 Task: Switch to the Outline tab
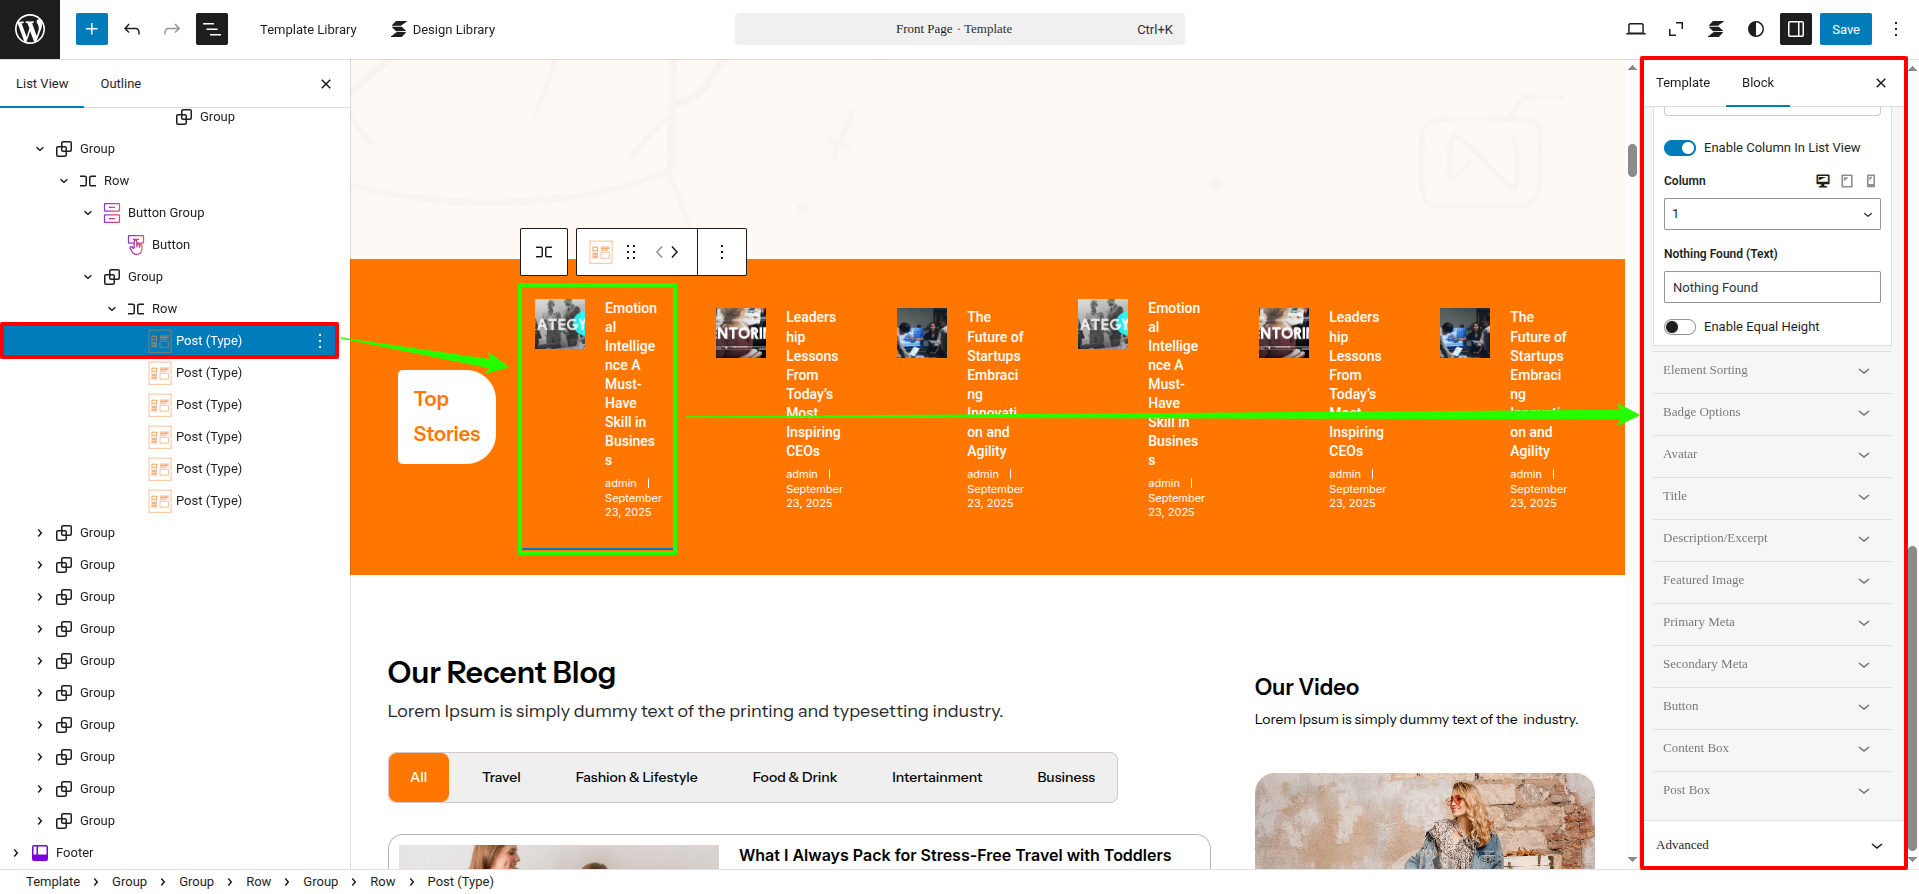click(x=120, y=84)
